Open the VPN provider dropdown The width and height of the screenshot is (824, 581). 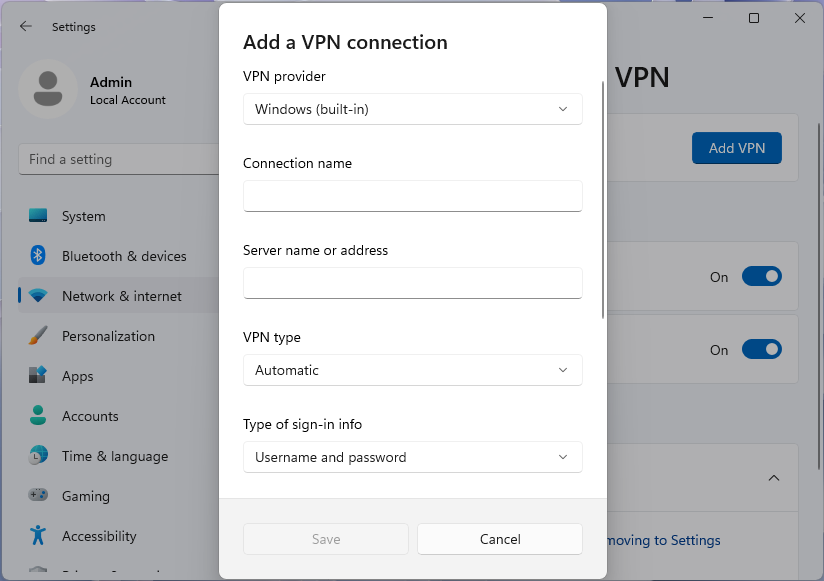412,109
